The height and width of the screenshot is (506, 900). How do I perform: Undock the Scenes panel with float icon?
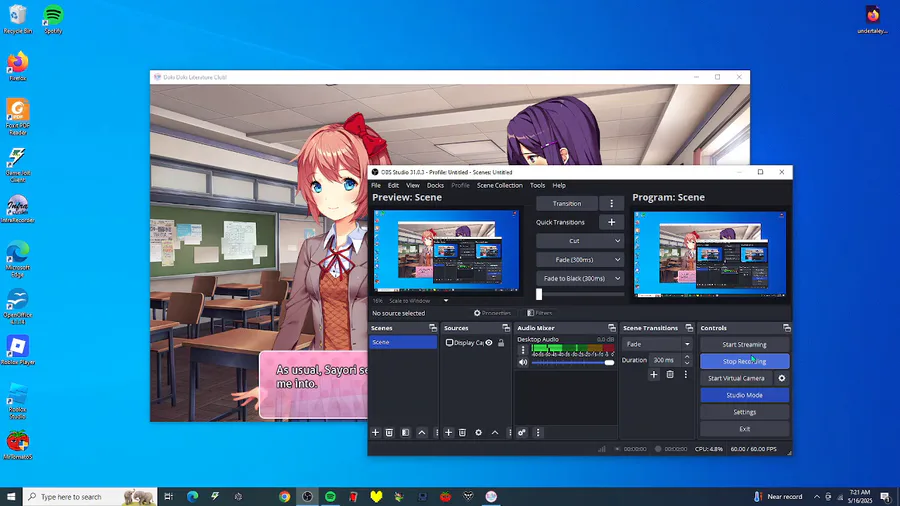[x=433, y=328]
